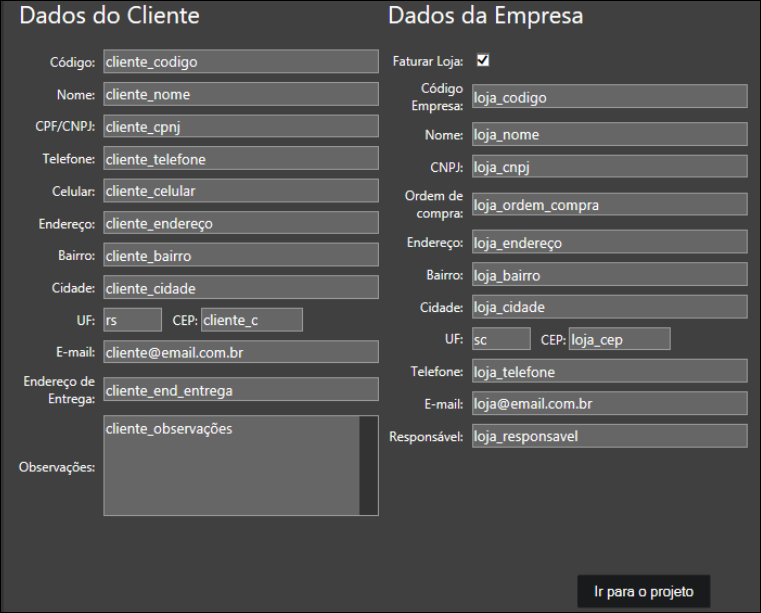Viewport: 761px width, 613px height.
Task: Focus the company CEP field loja_cep
Action: [x=619, y=339]
